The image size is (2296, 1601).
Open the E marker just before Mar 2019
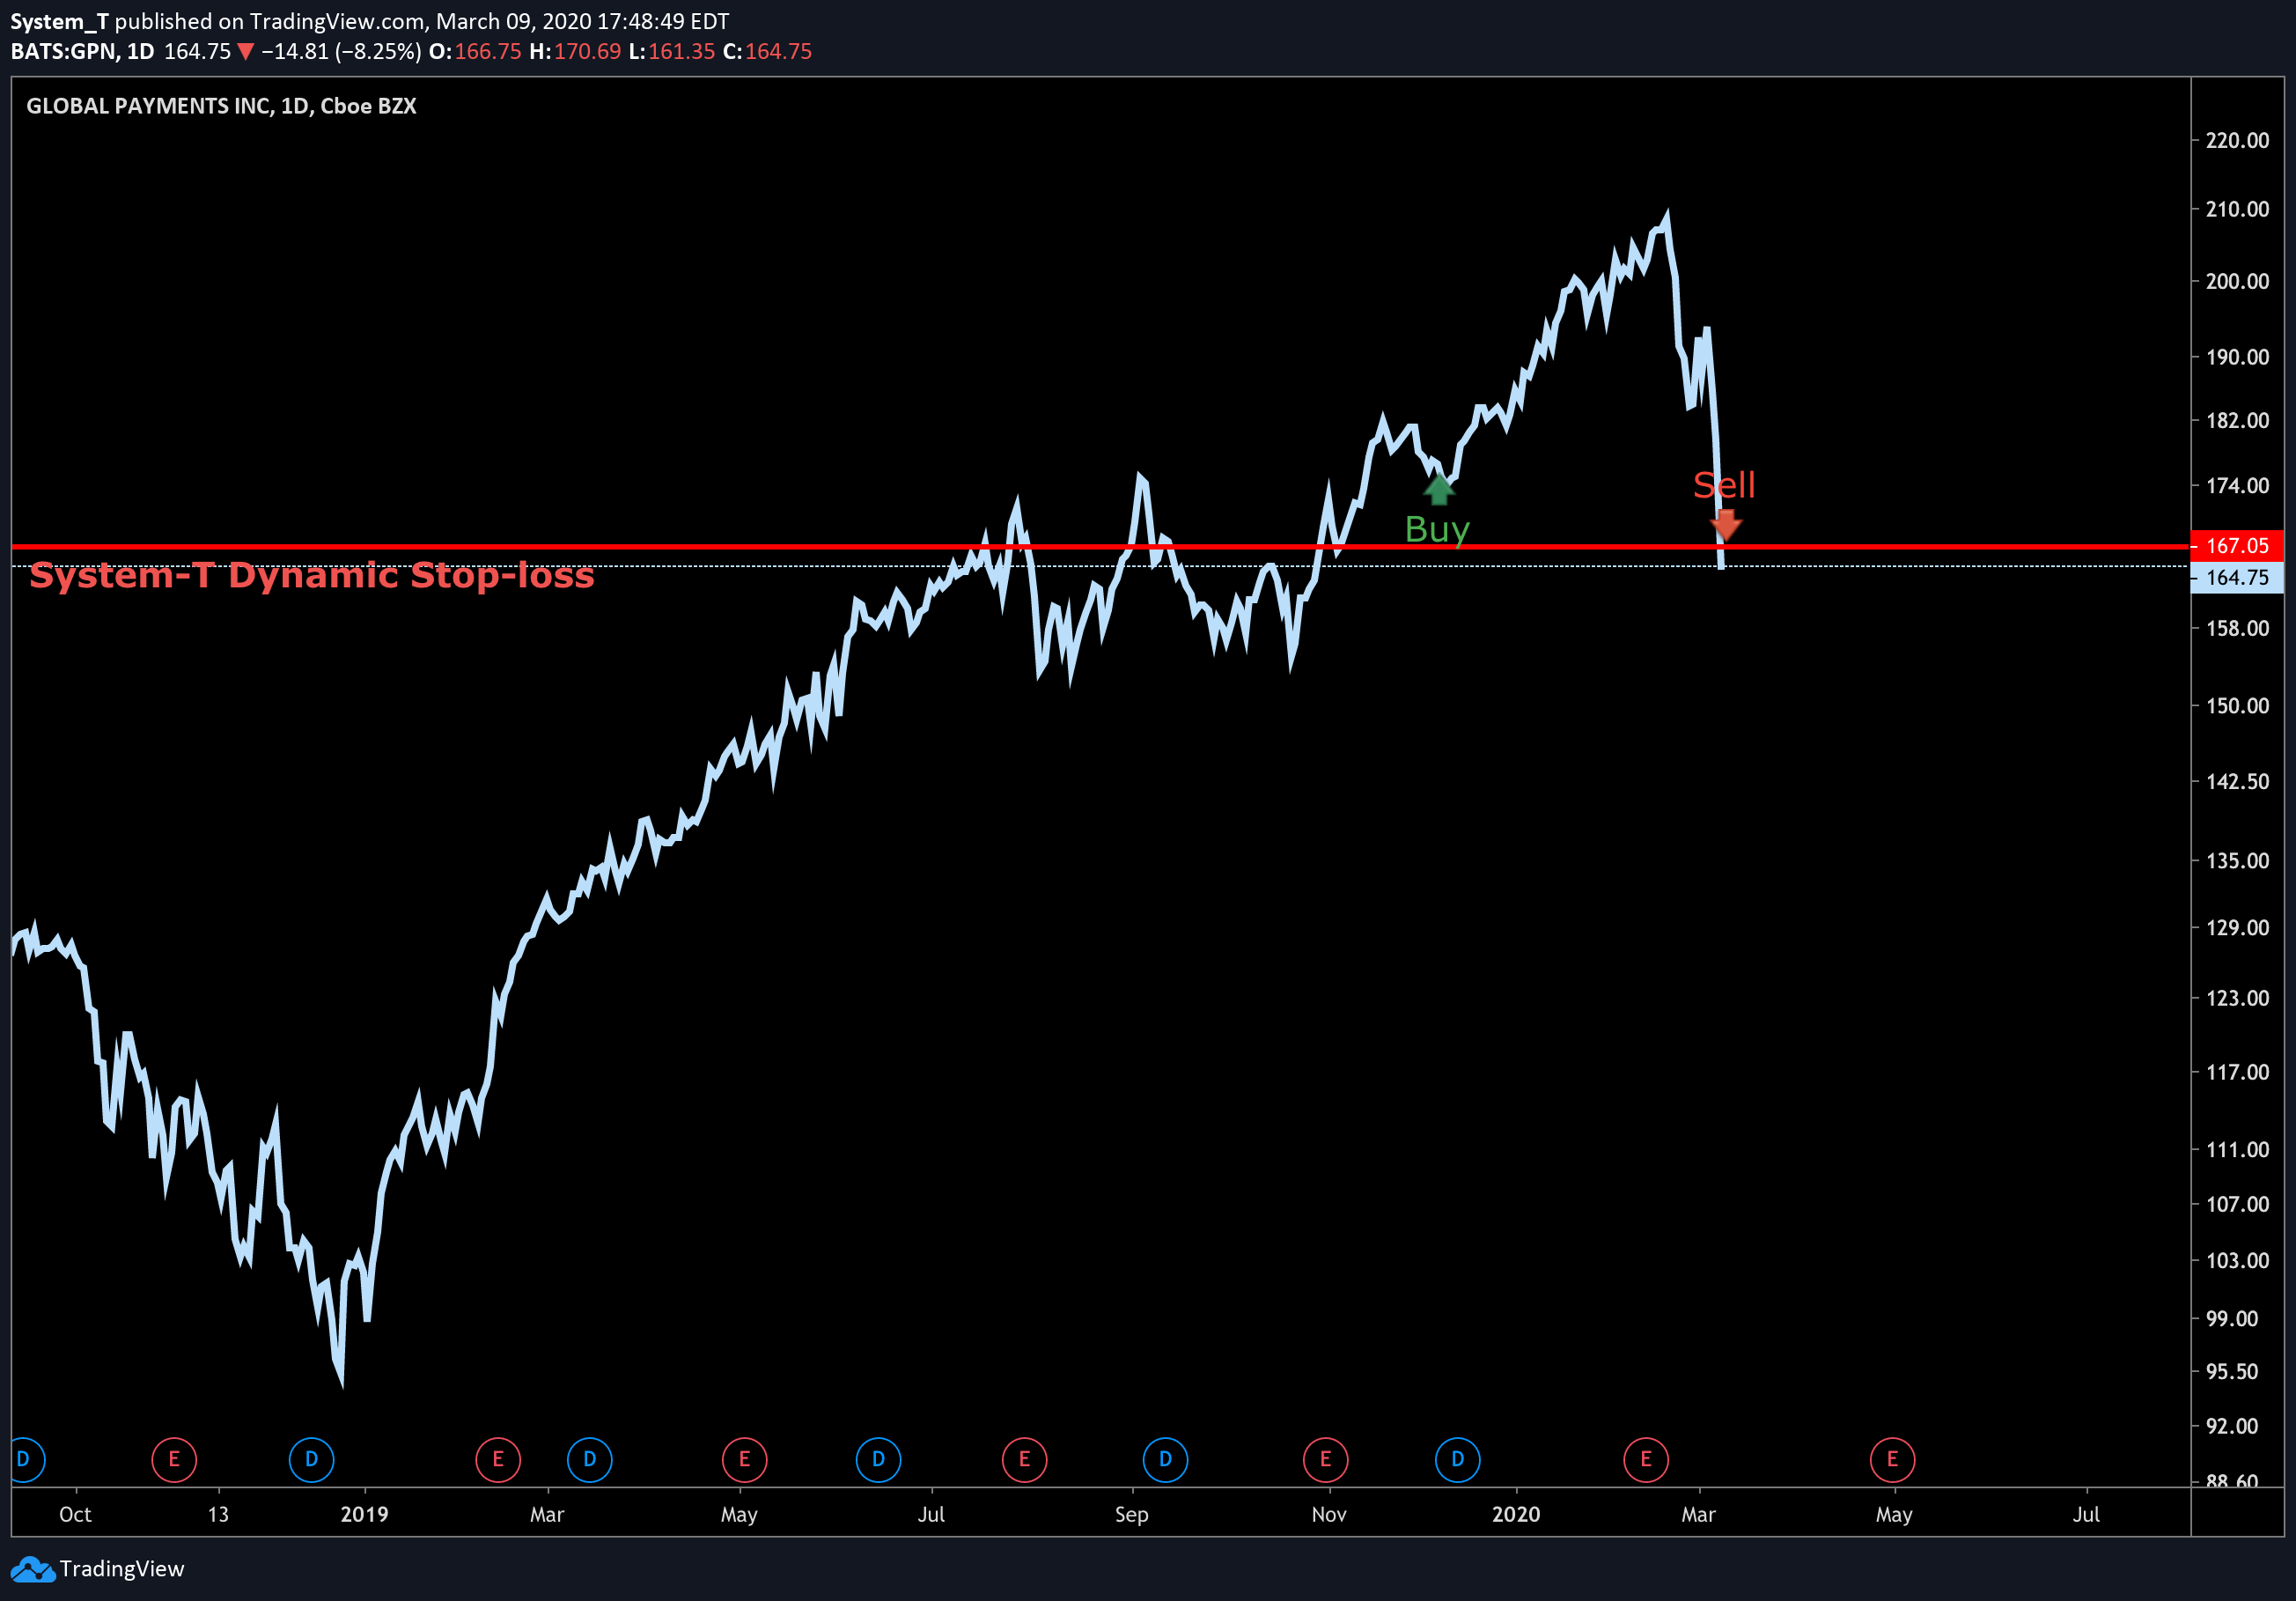(x=498, y=1459)
